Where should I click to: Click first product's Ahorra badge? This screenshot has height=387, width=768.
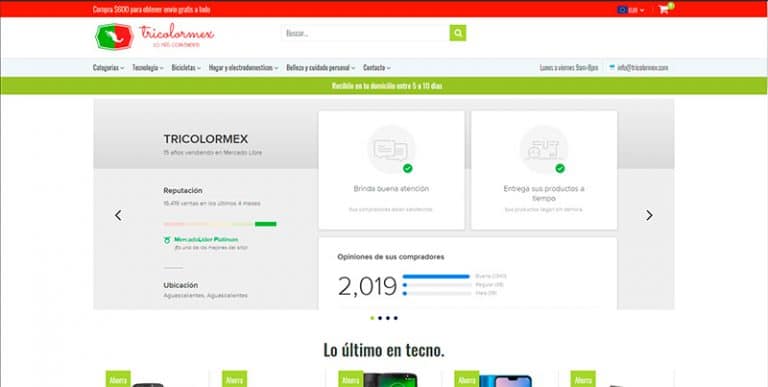[x=118, y=379]
